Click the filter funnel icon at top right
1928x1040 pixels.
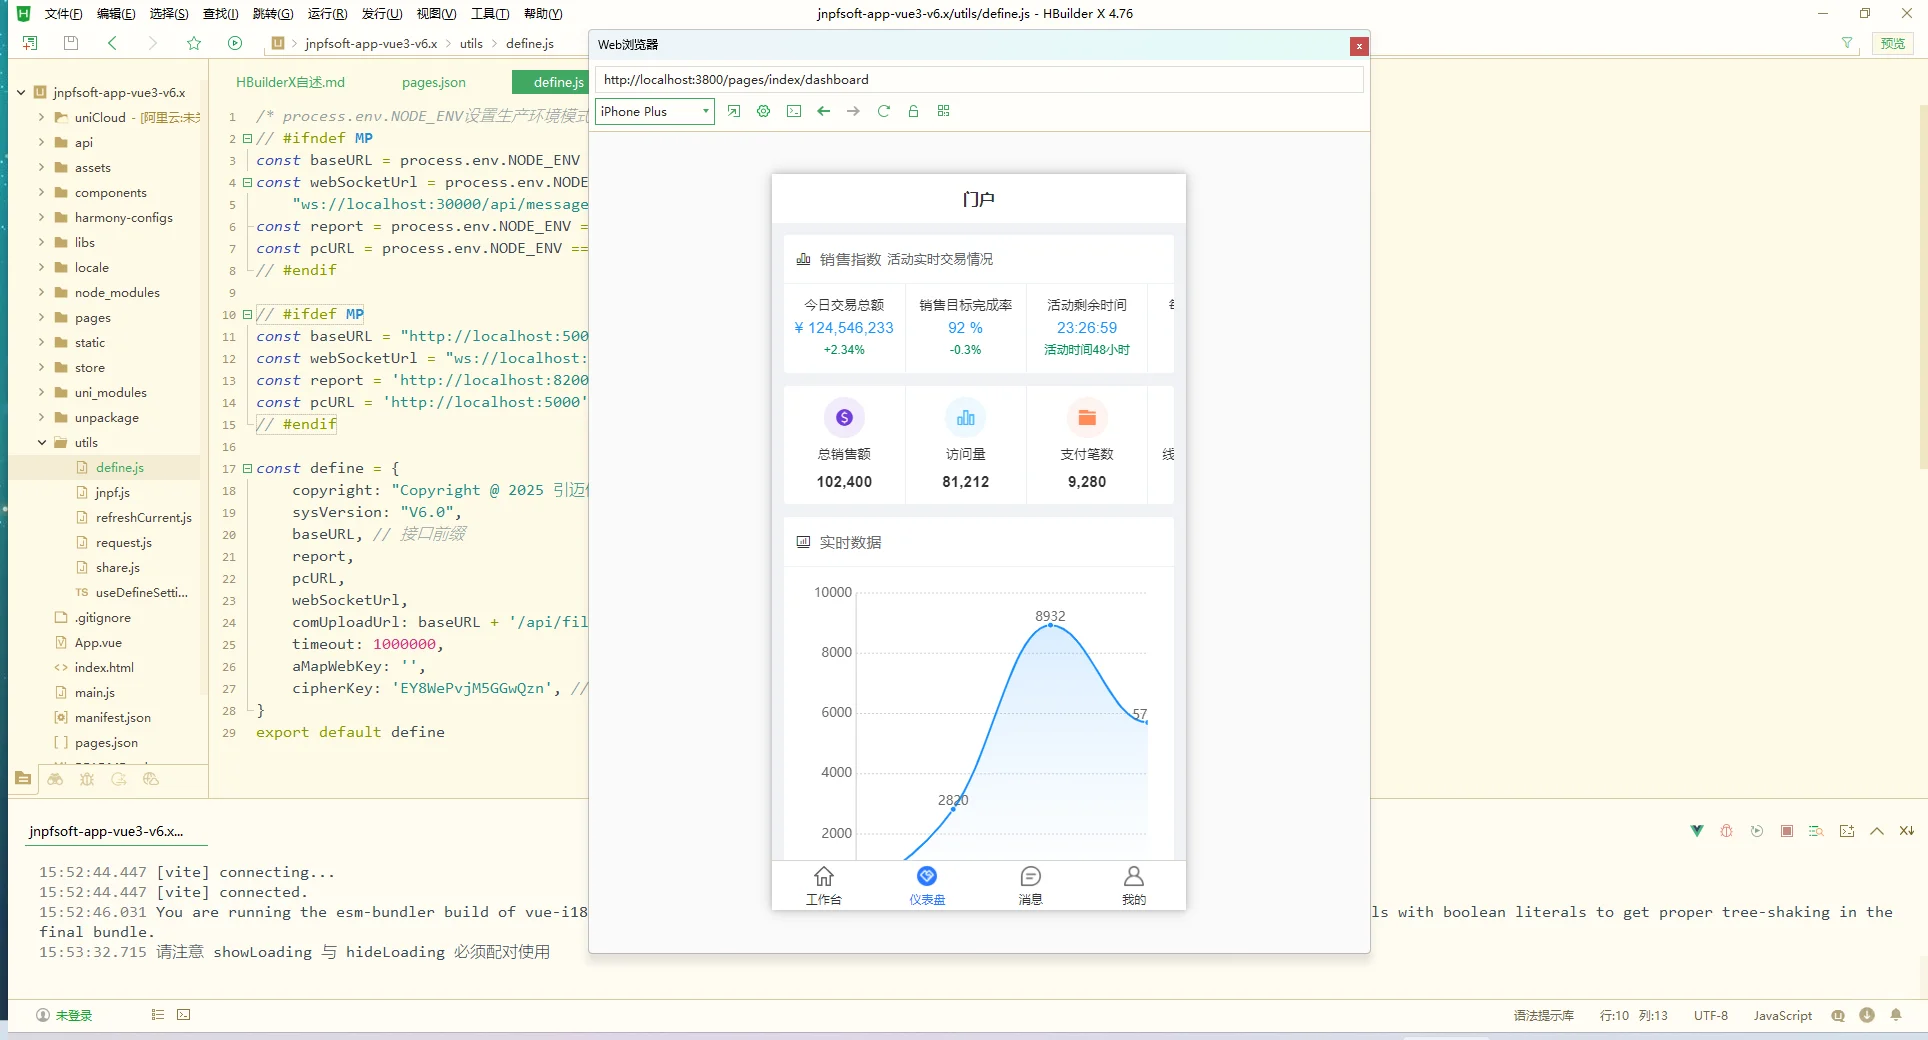tap(1847, 43)
